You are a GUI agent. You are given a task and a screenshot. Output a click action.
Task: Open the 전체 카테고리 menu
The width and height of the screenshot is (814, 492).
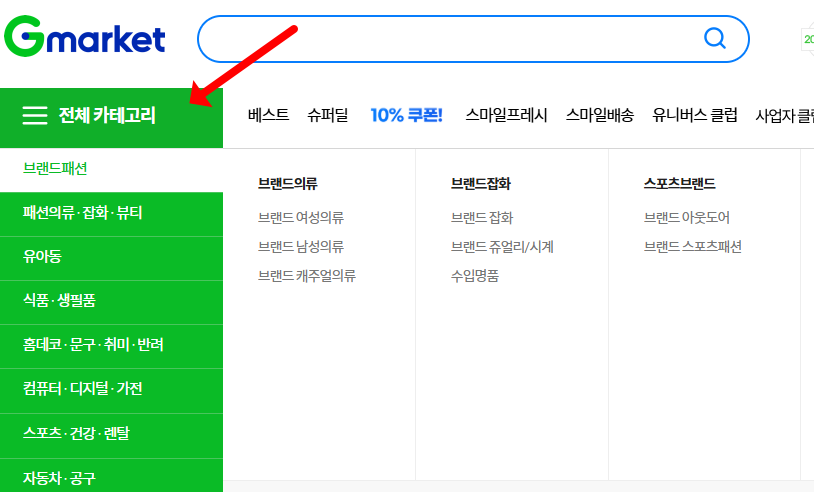112,118
